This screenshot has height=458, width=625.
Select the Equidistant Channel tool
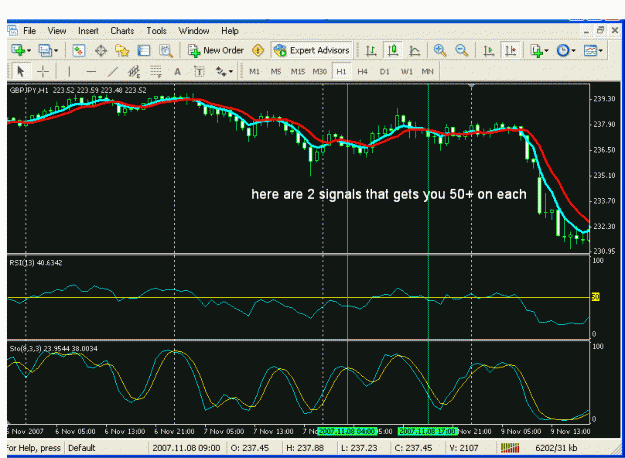pyautogui.click(x=134, y=71)
